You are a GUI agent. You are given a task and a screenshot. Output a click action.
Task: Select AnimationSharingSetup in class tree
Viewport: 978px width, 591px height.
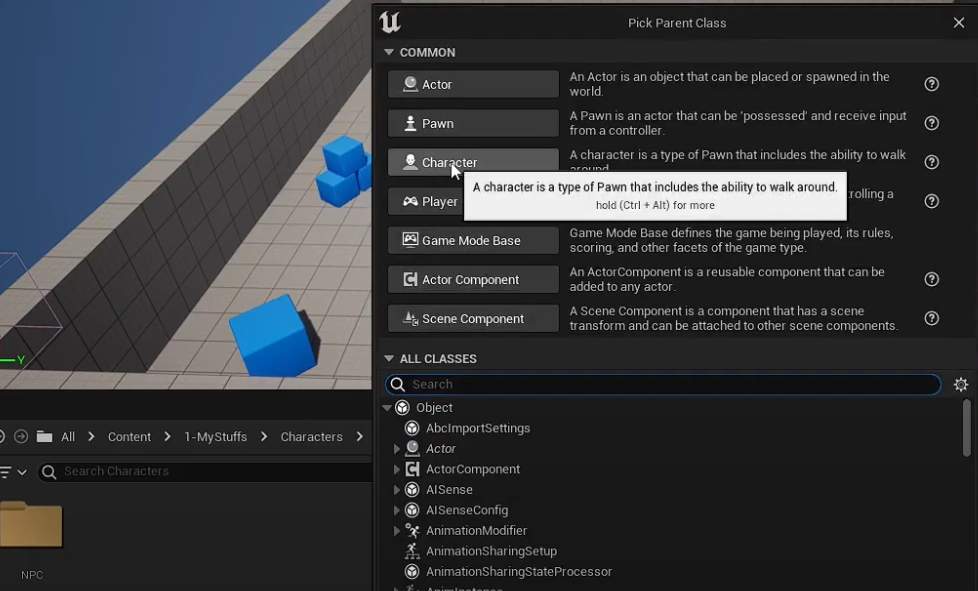click(491, 551)
